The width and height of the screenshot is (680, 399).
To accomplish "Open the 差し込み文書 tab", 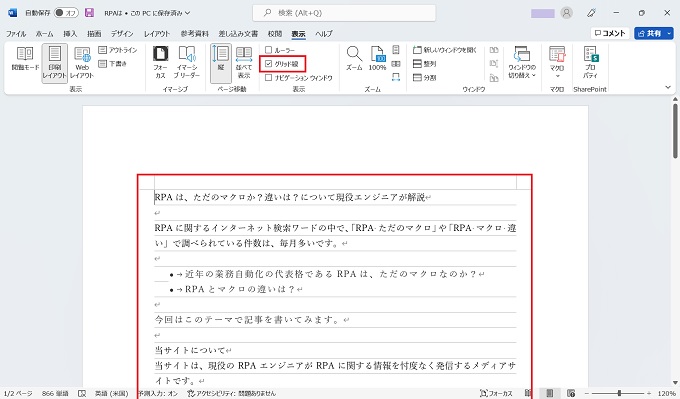I will pos(238,33).
